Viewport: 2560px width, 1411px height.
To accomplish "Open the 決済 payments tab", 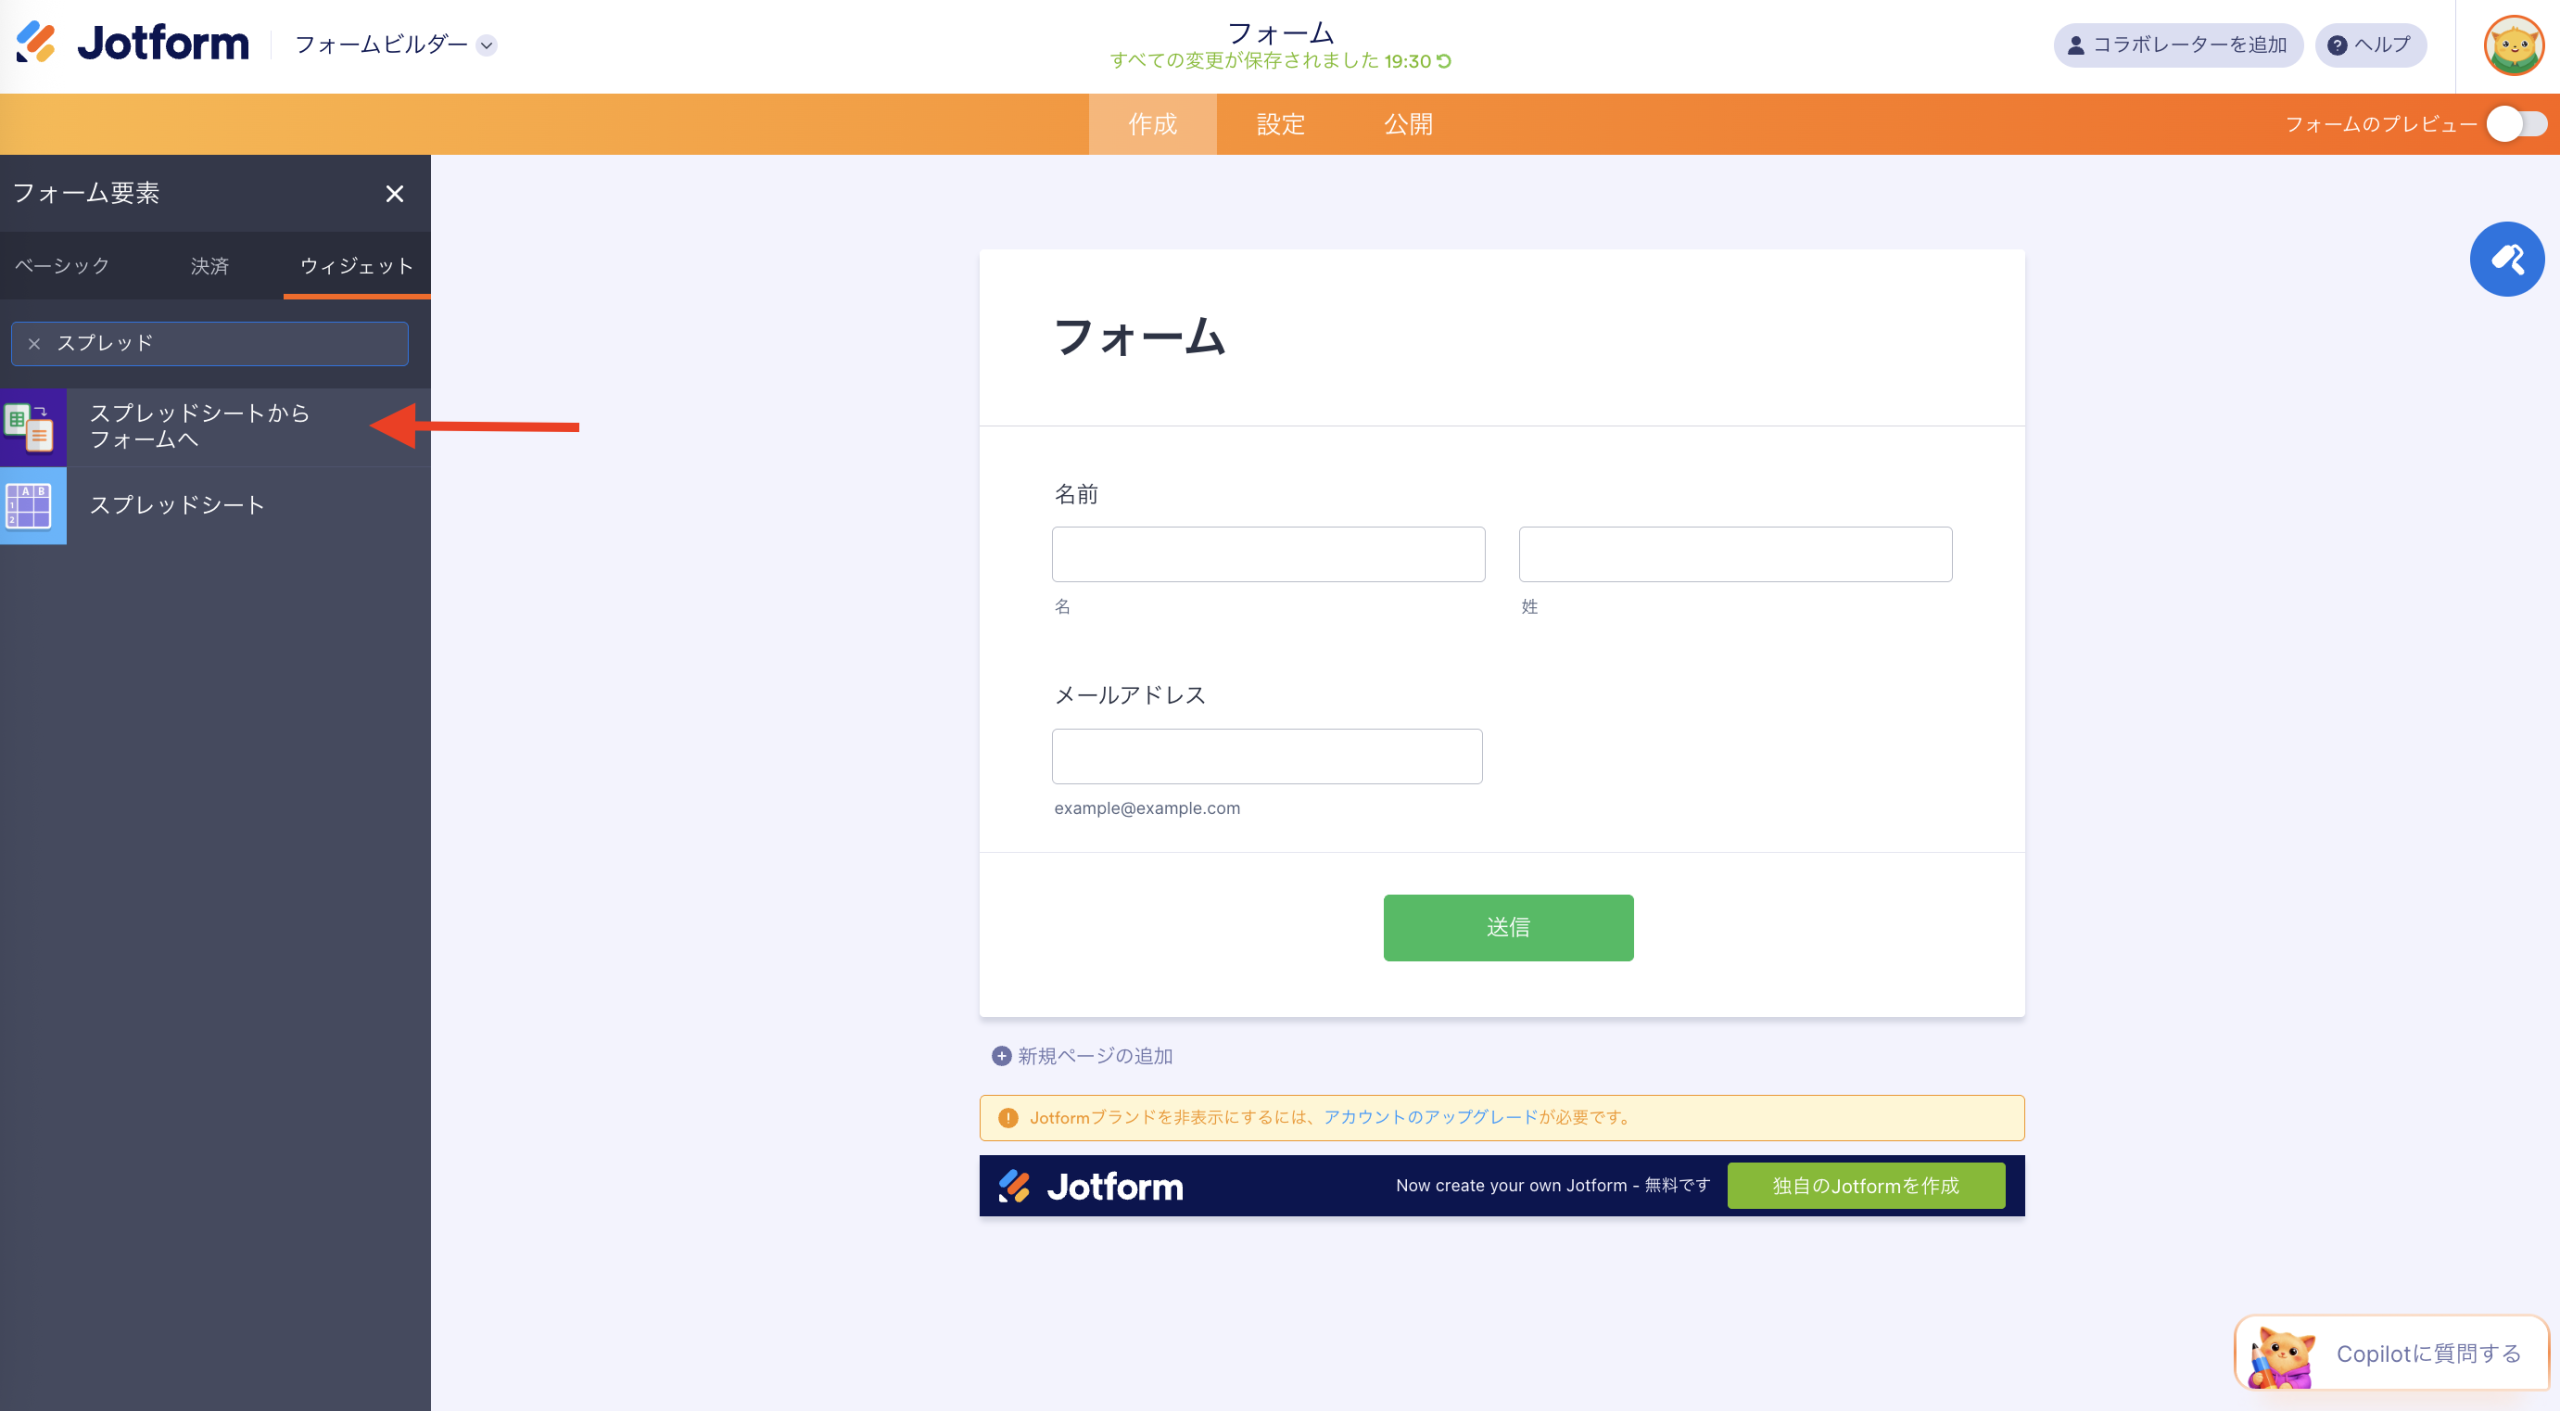I will click(209, 266).
